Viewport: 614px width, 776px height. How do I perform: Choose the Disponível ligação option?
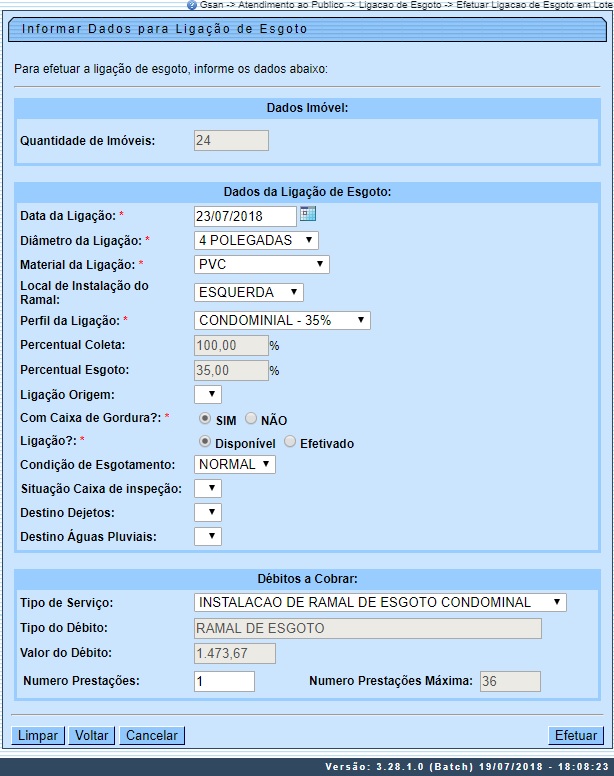pos(205,442)
